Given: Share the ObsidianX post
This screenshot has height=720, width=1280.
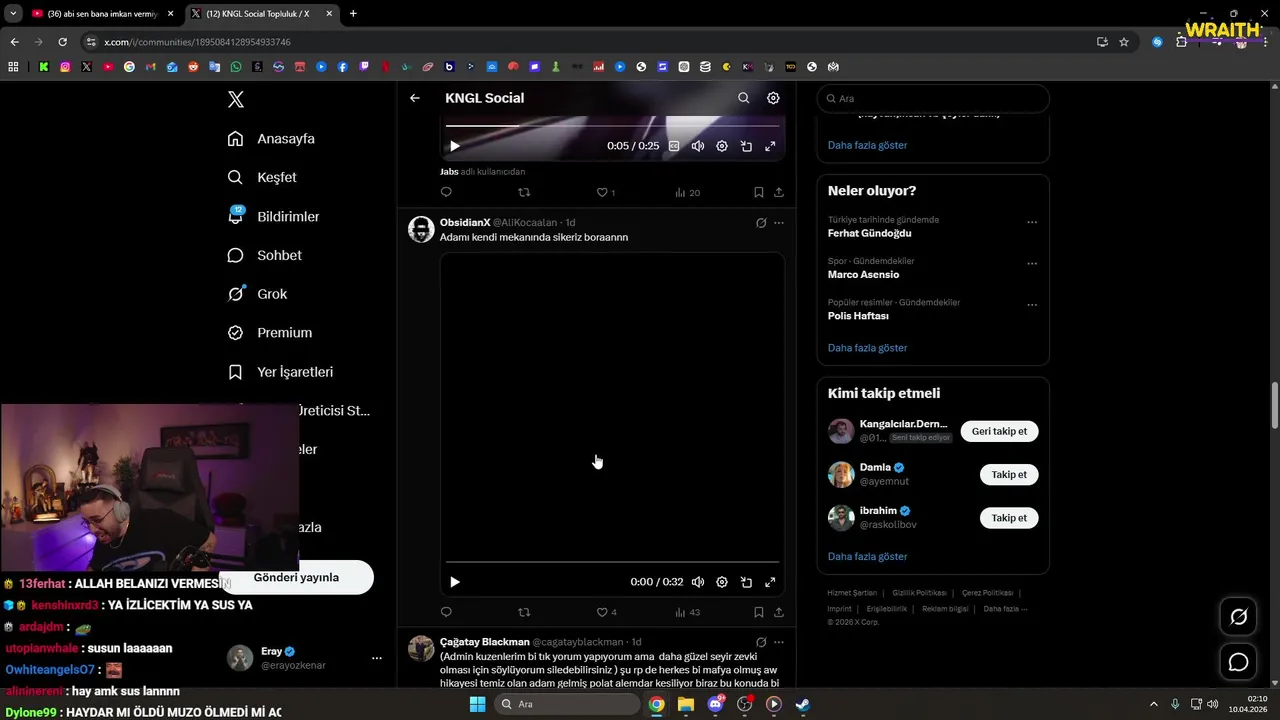Looking at the screenshot, I should [x=779, y=612].
